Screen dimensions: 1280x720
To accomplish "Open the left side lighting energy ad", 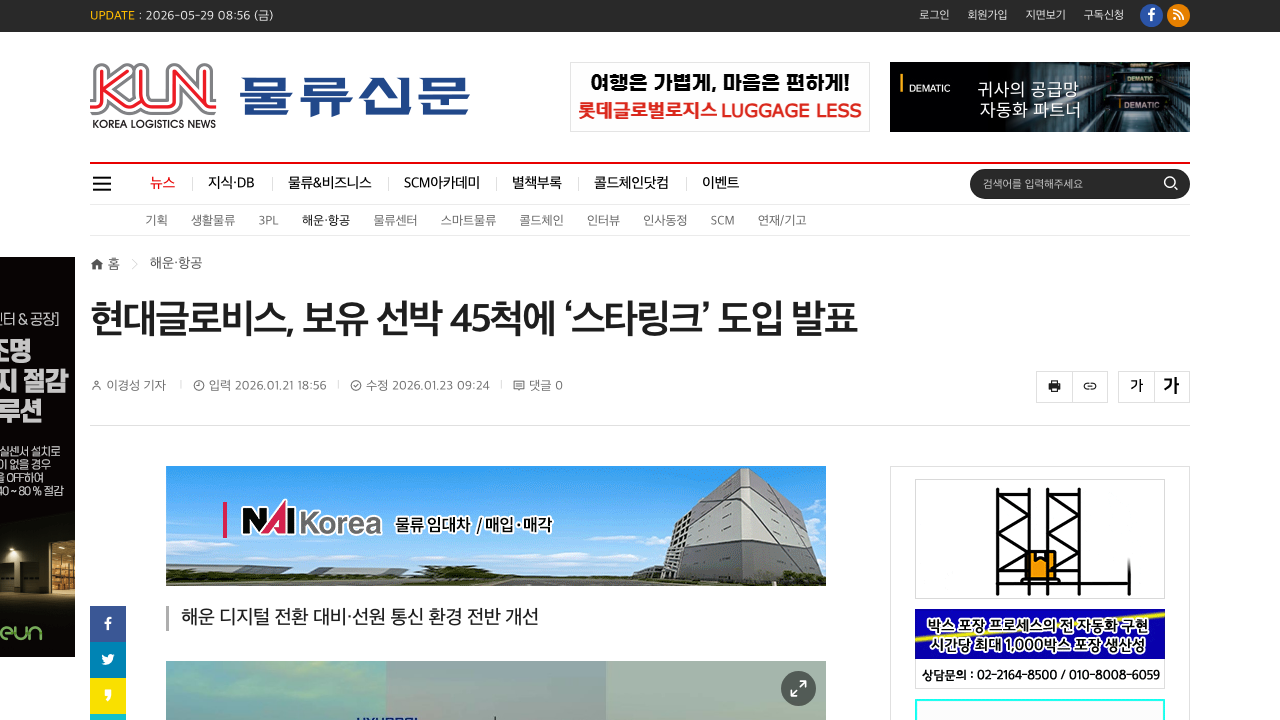I will tap(37, 457).
